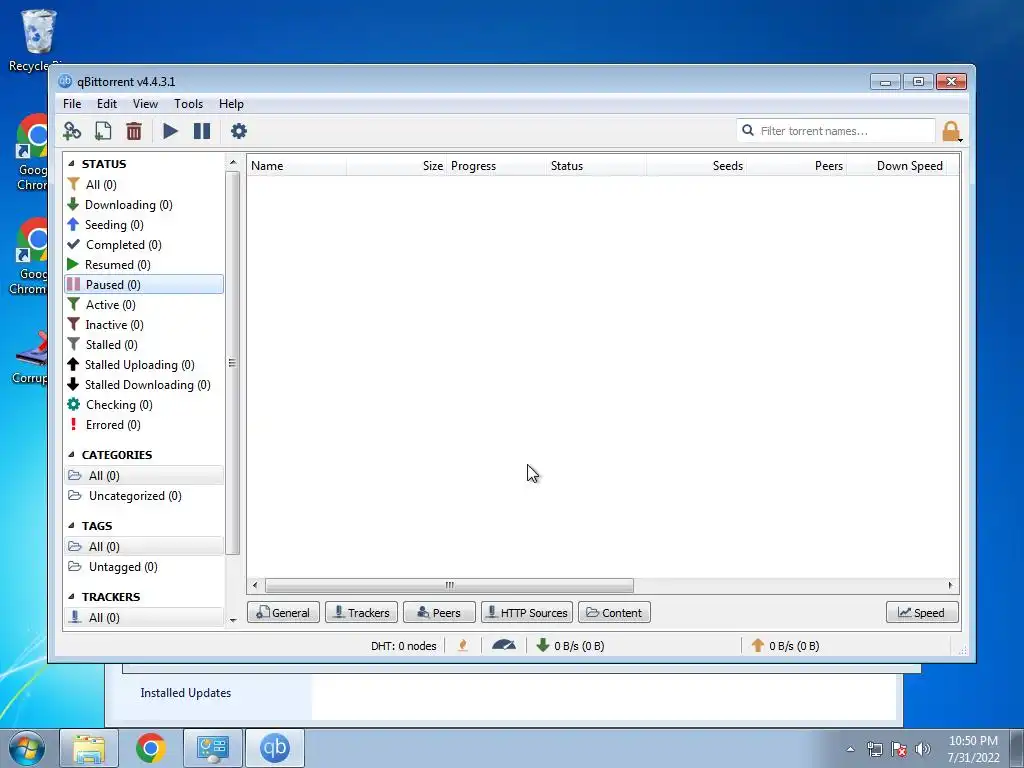This screenshot has height=768, width=1024.
Task: Click the download speed 0 B/s indicator
Action: click(x=570, y=646)
